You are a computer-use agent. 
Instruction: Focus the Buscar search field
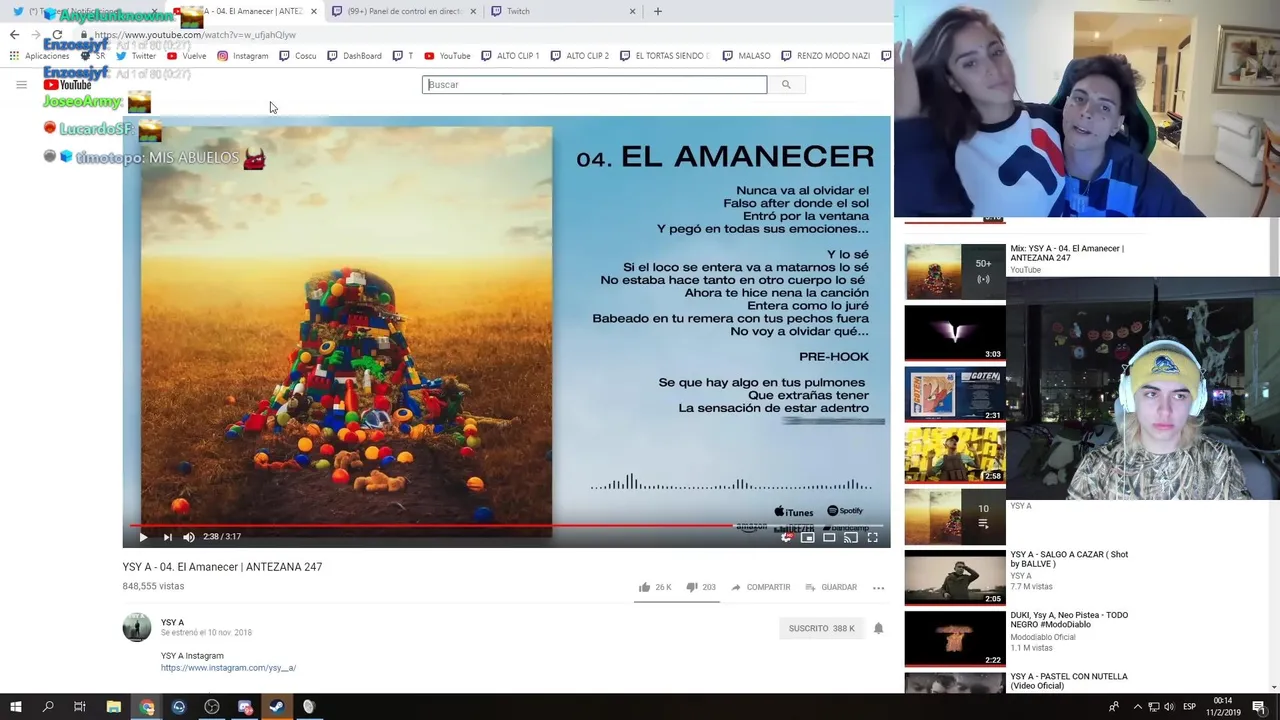(x=594, y=84)
